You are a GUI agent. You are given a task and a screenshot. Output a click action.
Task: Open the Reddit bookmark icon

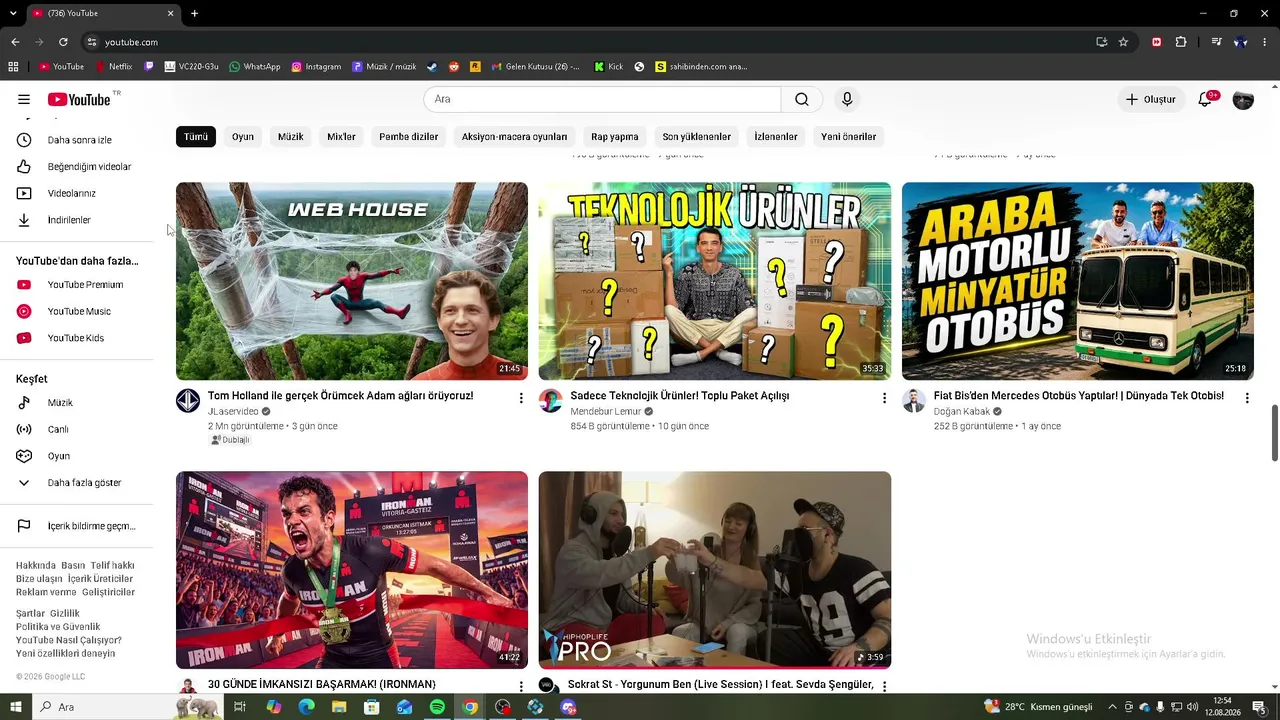pos(454,67)
